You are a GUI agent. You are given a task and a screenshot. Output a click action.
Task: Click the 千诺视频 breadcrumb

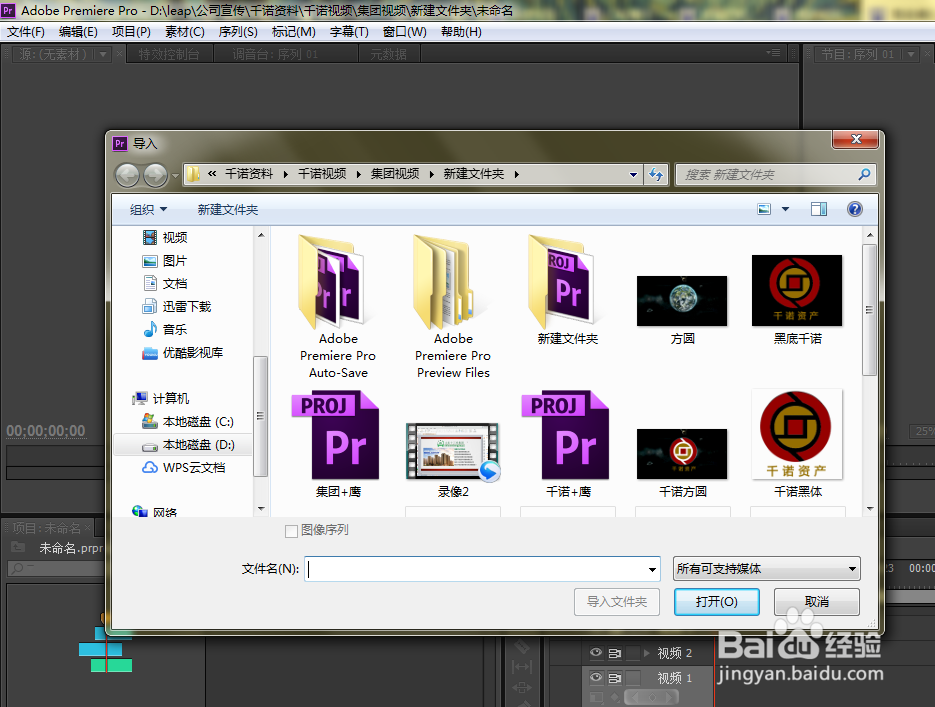tap(322, 174)
